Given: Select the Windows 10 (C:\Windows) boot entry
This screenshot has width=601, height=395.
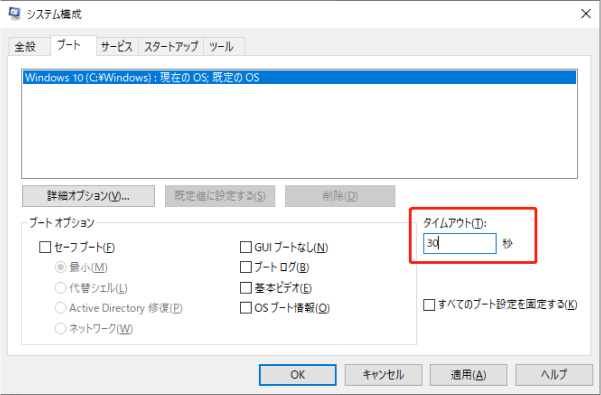Looking at the screenshot, I should click(299, 77).
